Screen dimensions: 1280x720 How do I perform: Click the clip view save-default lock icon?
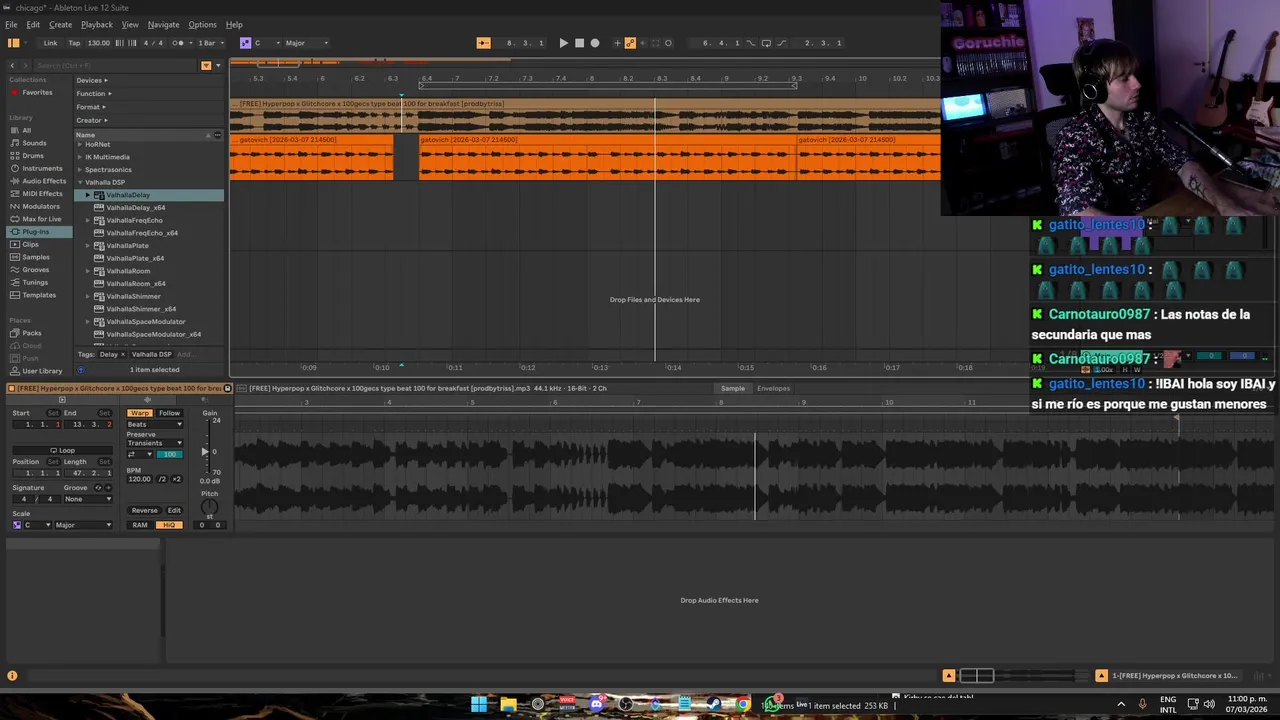pyautogui.click(x=227, y=388)
